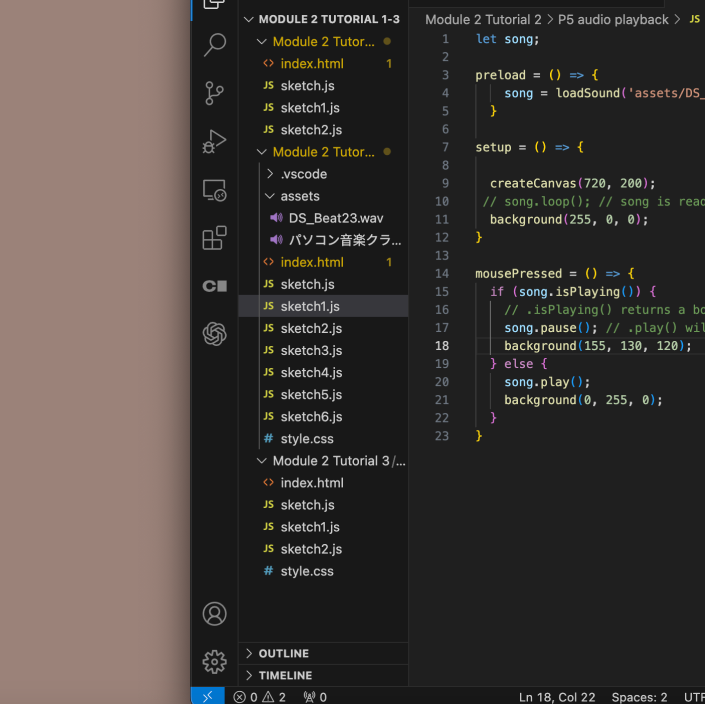Expand the TIMELINE panel
This screenshot has height=704, width=705.
323,675
